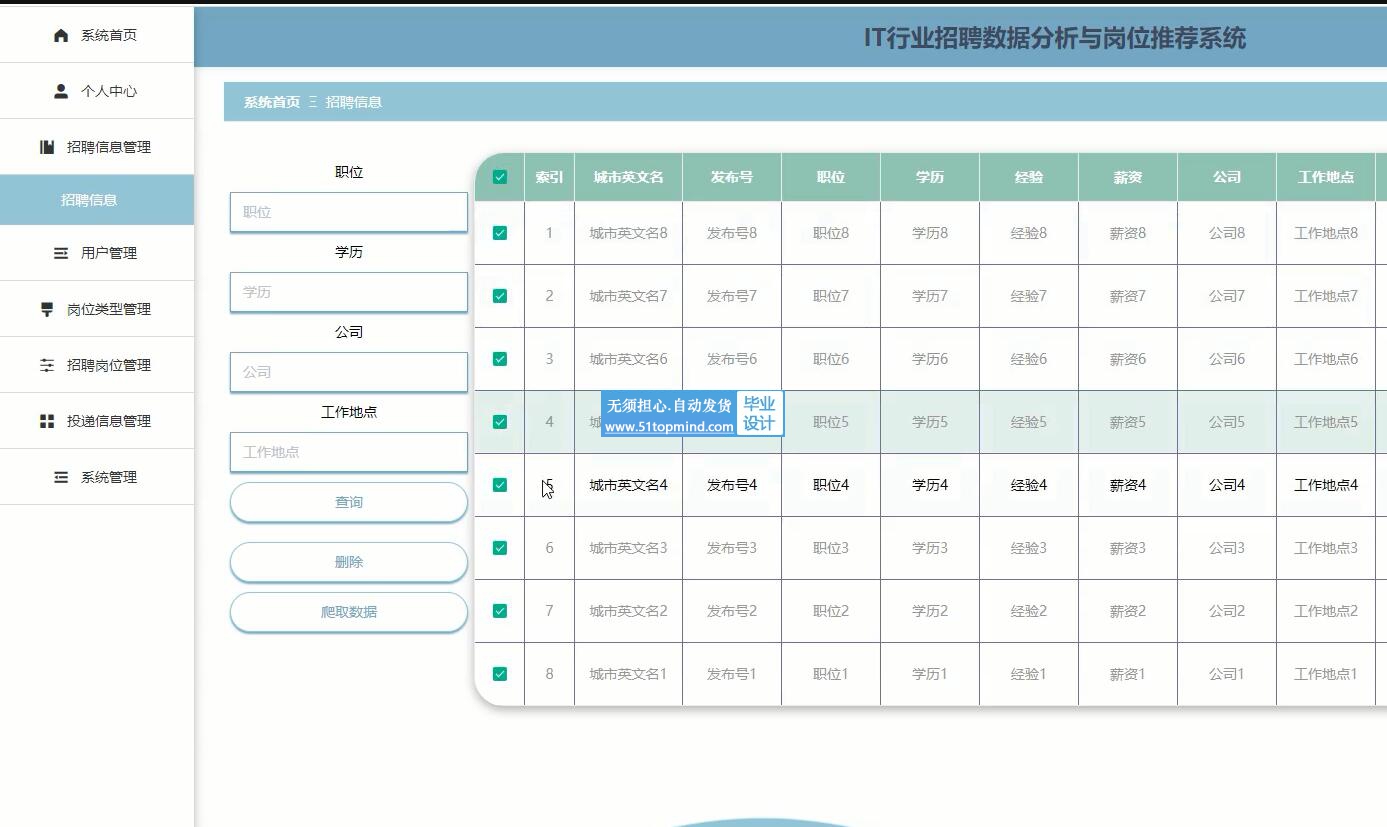Click the cell 职位7
The height and width of the screenshot is (827, 1387).
(x=831, y=296)
